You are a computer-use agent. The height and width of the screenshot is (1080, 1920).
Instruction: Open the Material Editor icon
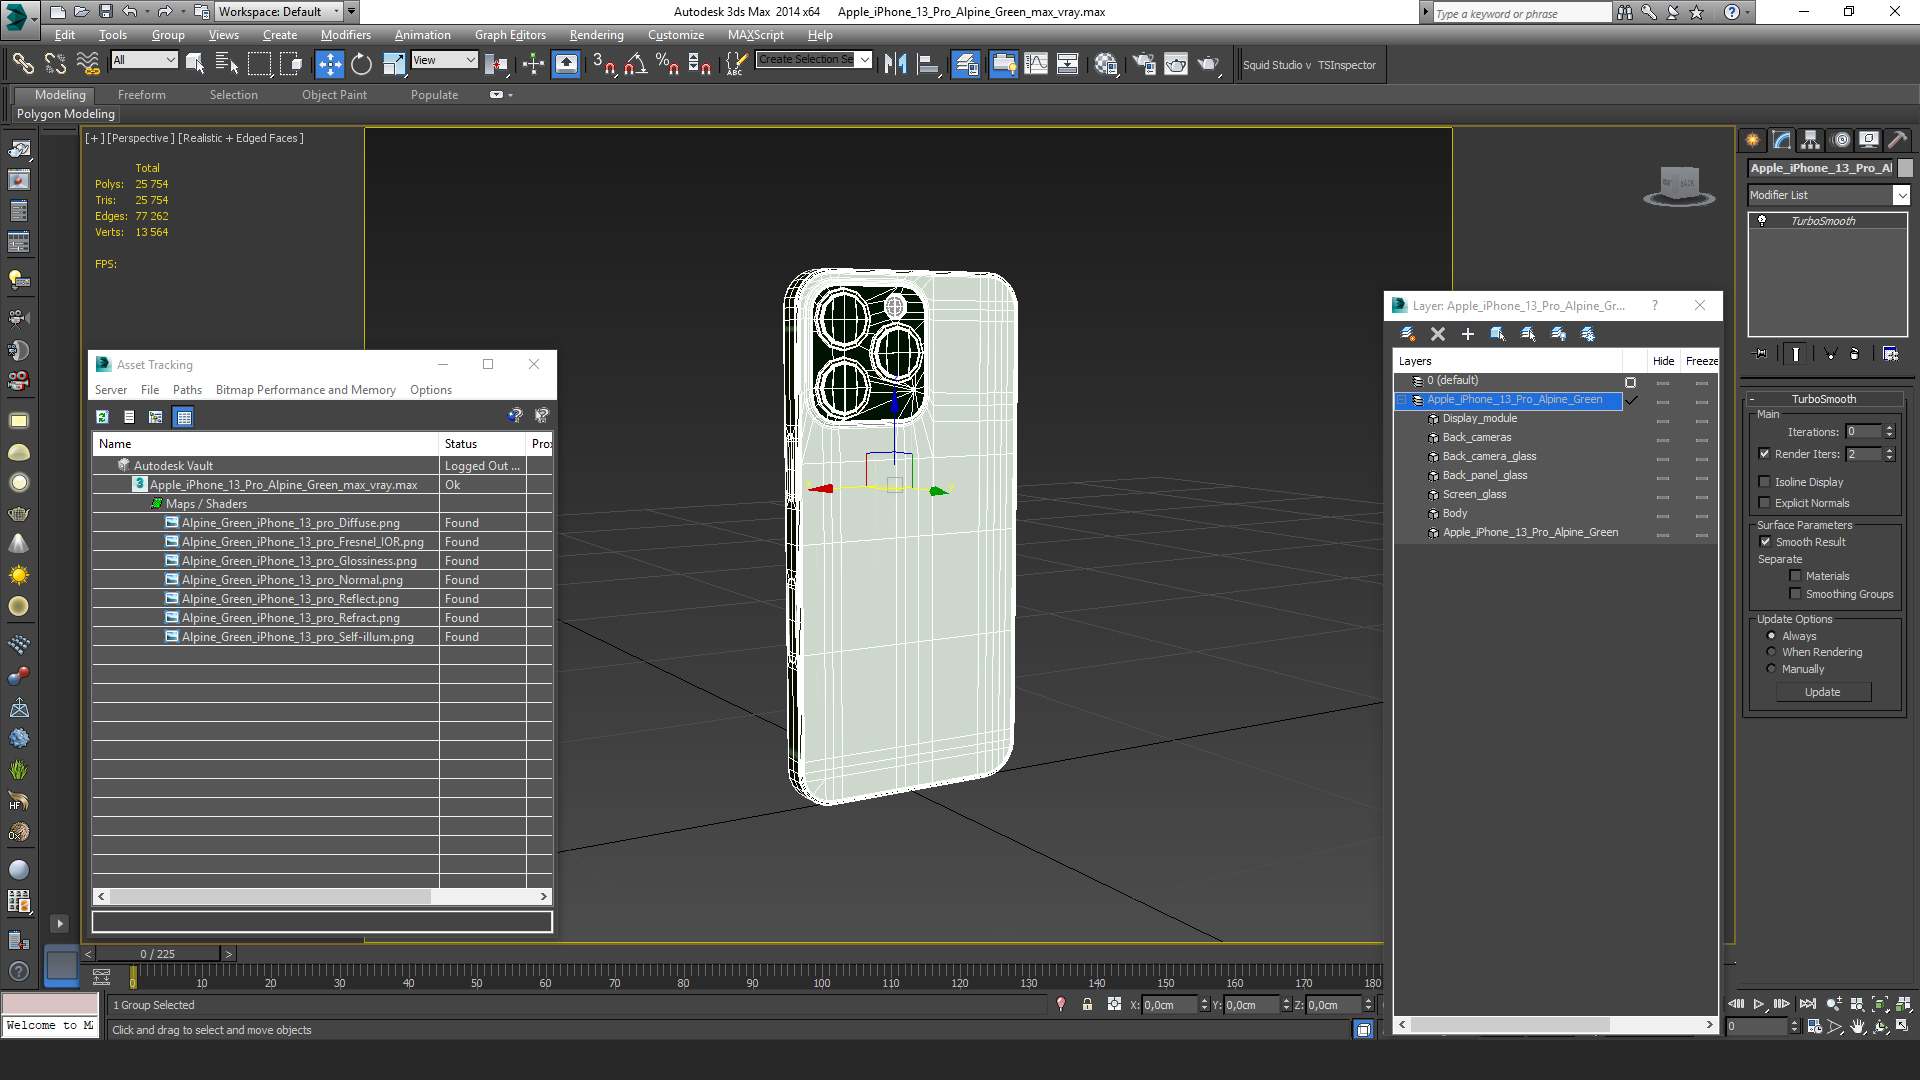point(1106,65)
